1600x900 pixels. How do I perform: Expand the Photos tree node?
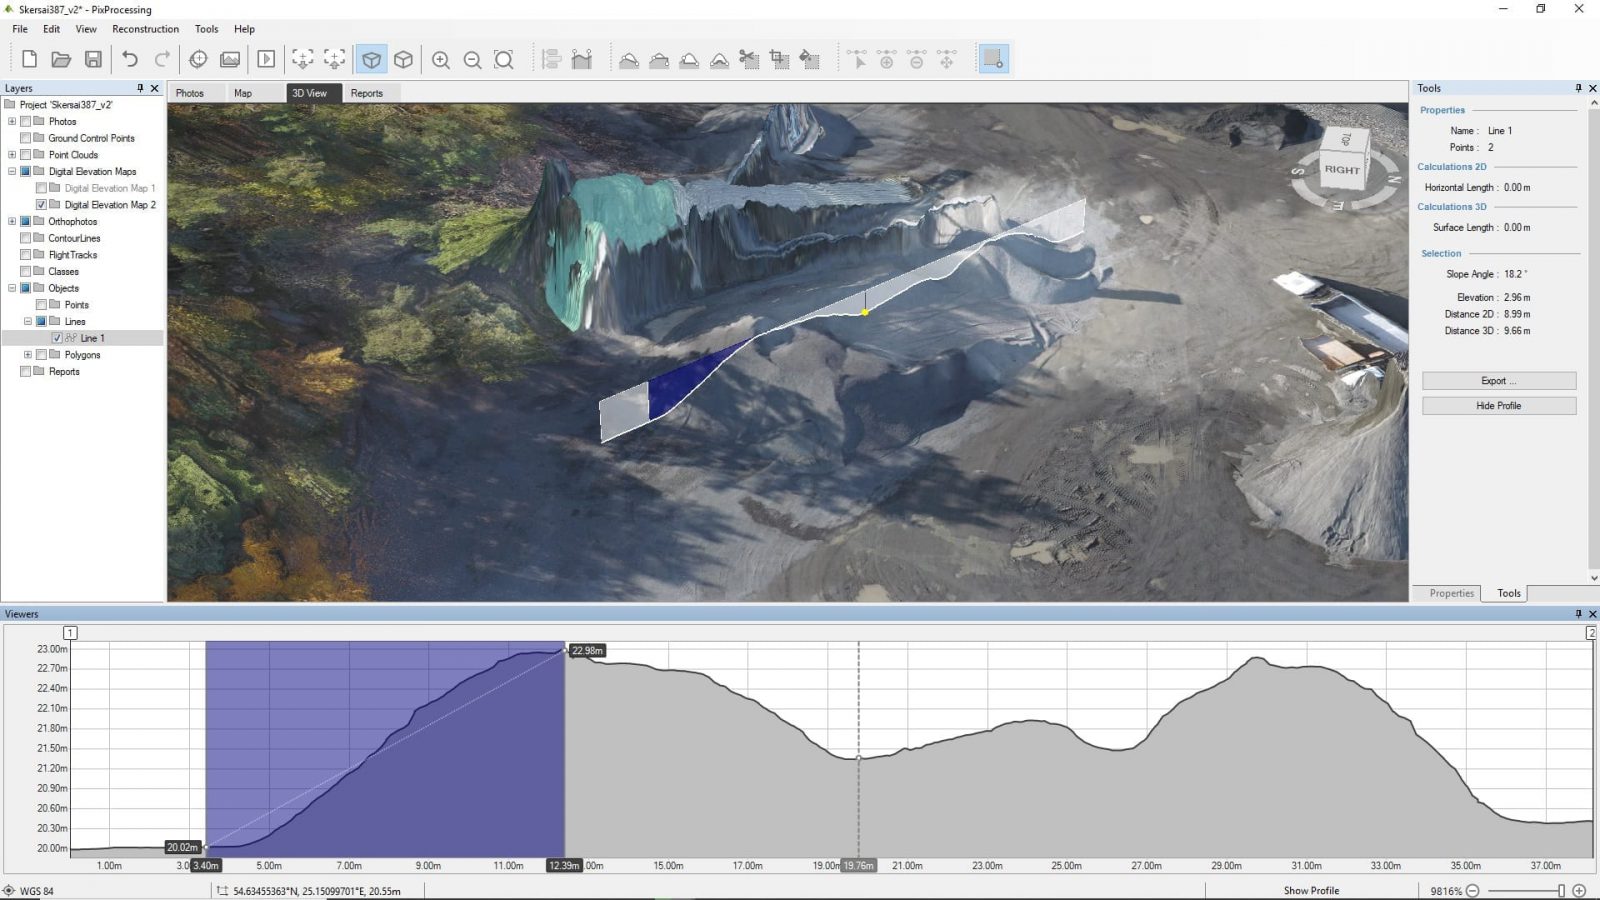point(12,122)
